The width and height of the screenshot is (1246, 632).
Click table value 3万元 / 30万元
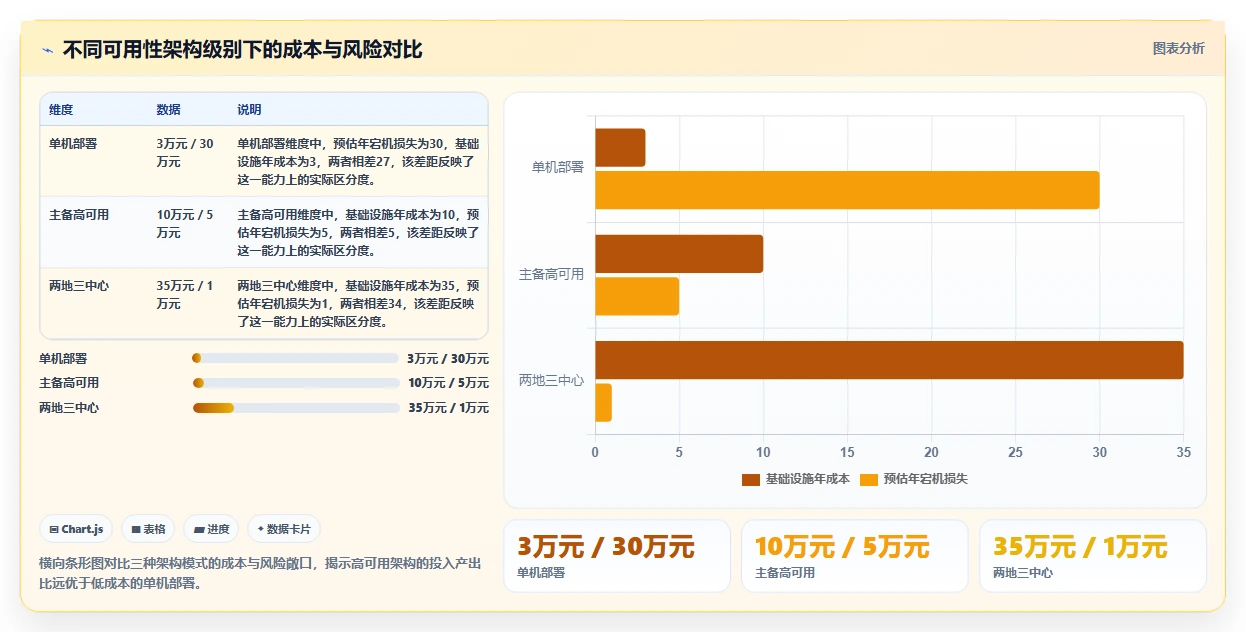tap(185, 153)
